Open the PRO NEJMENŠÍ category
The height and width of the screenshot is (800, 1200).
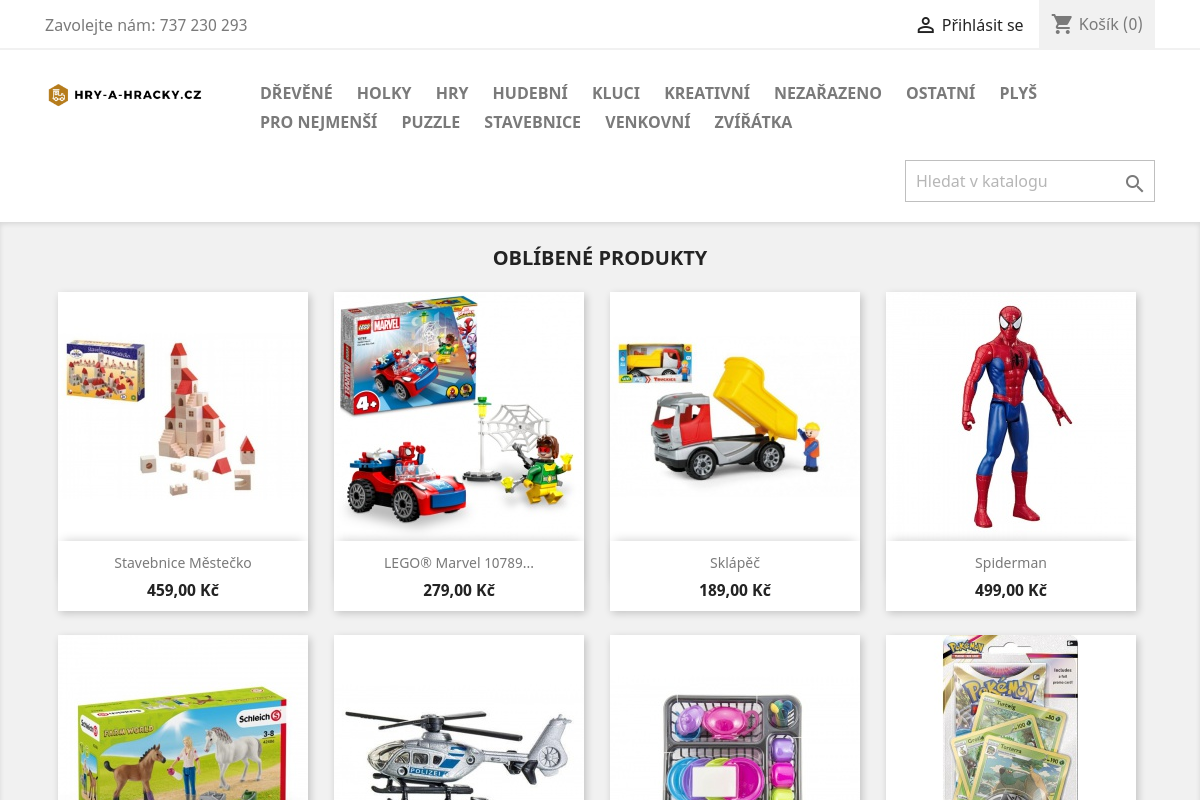pos(319,122)
